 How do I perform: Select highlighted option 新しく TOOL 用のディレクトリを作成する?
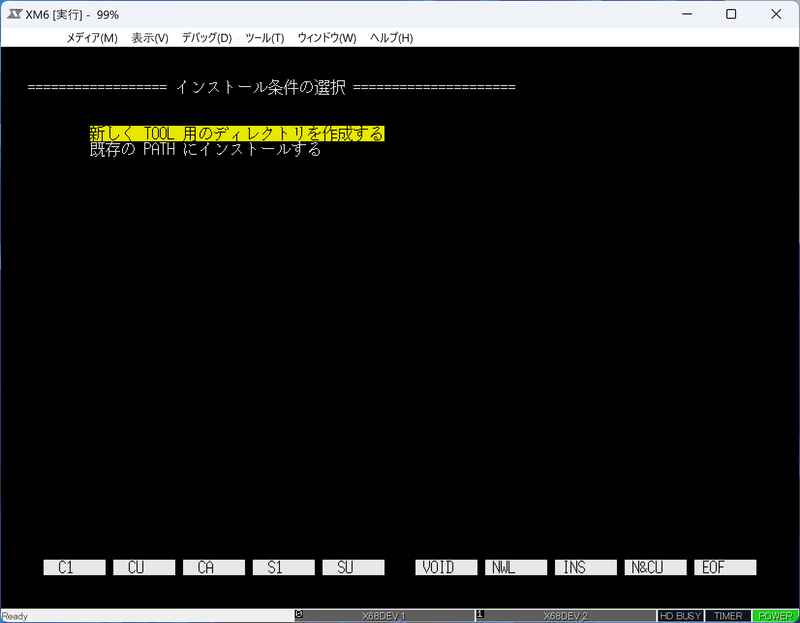pyautogui.click(x=237, y=134)
